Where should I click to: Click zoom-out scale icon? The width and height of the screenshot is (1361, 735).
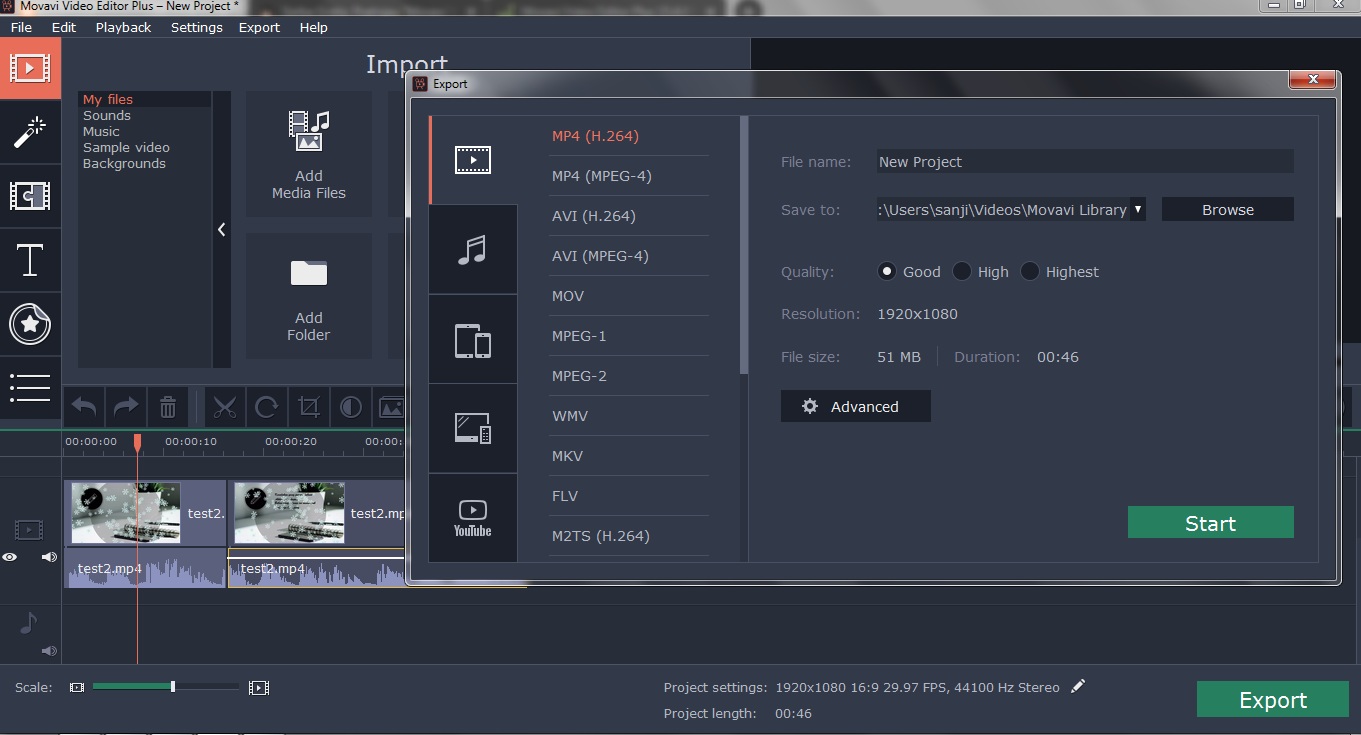[x=77, y=687]
